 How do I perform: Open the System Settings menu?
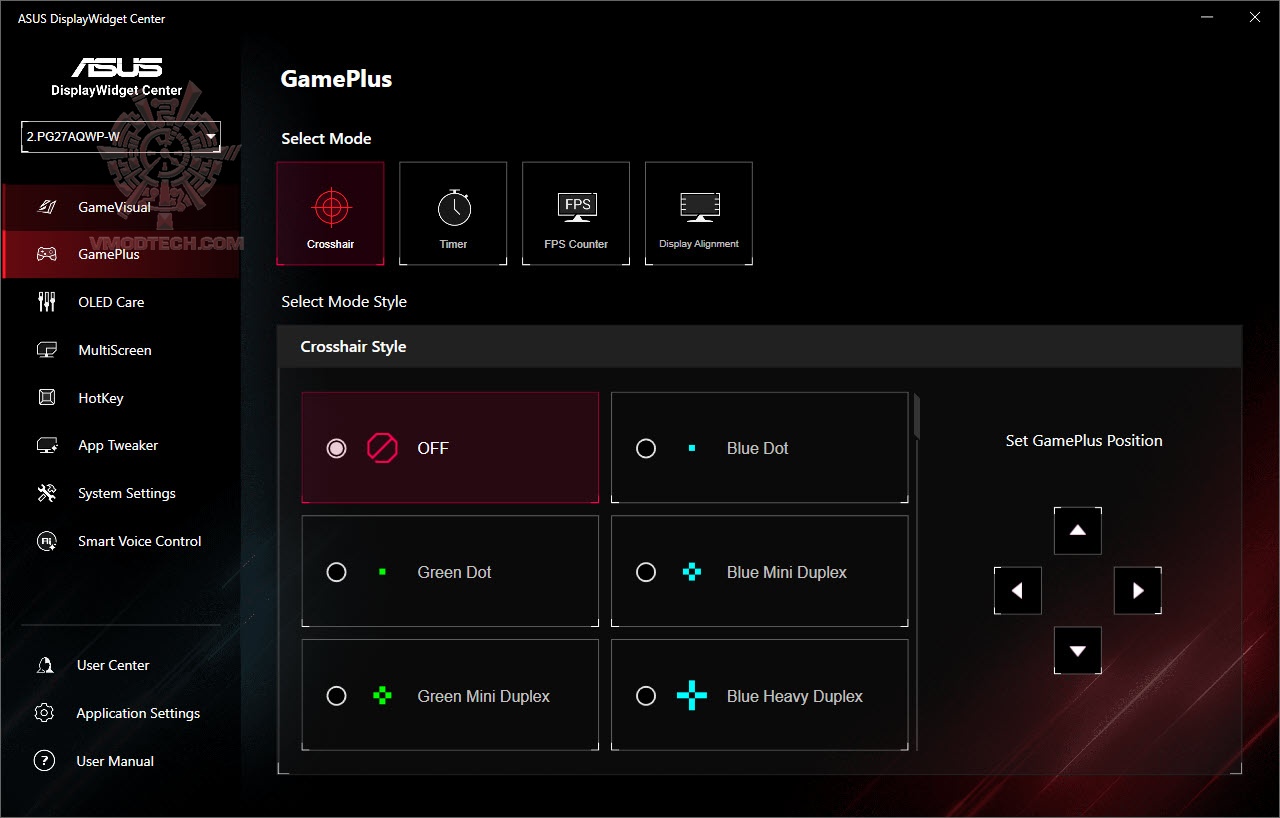pyautogui.click(x=120, y=493)
